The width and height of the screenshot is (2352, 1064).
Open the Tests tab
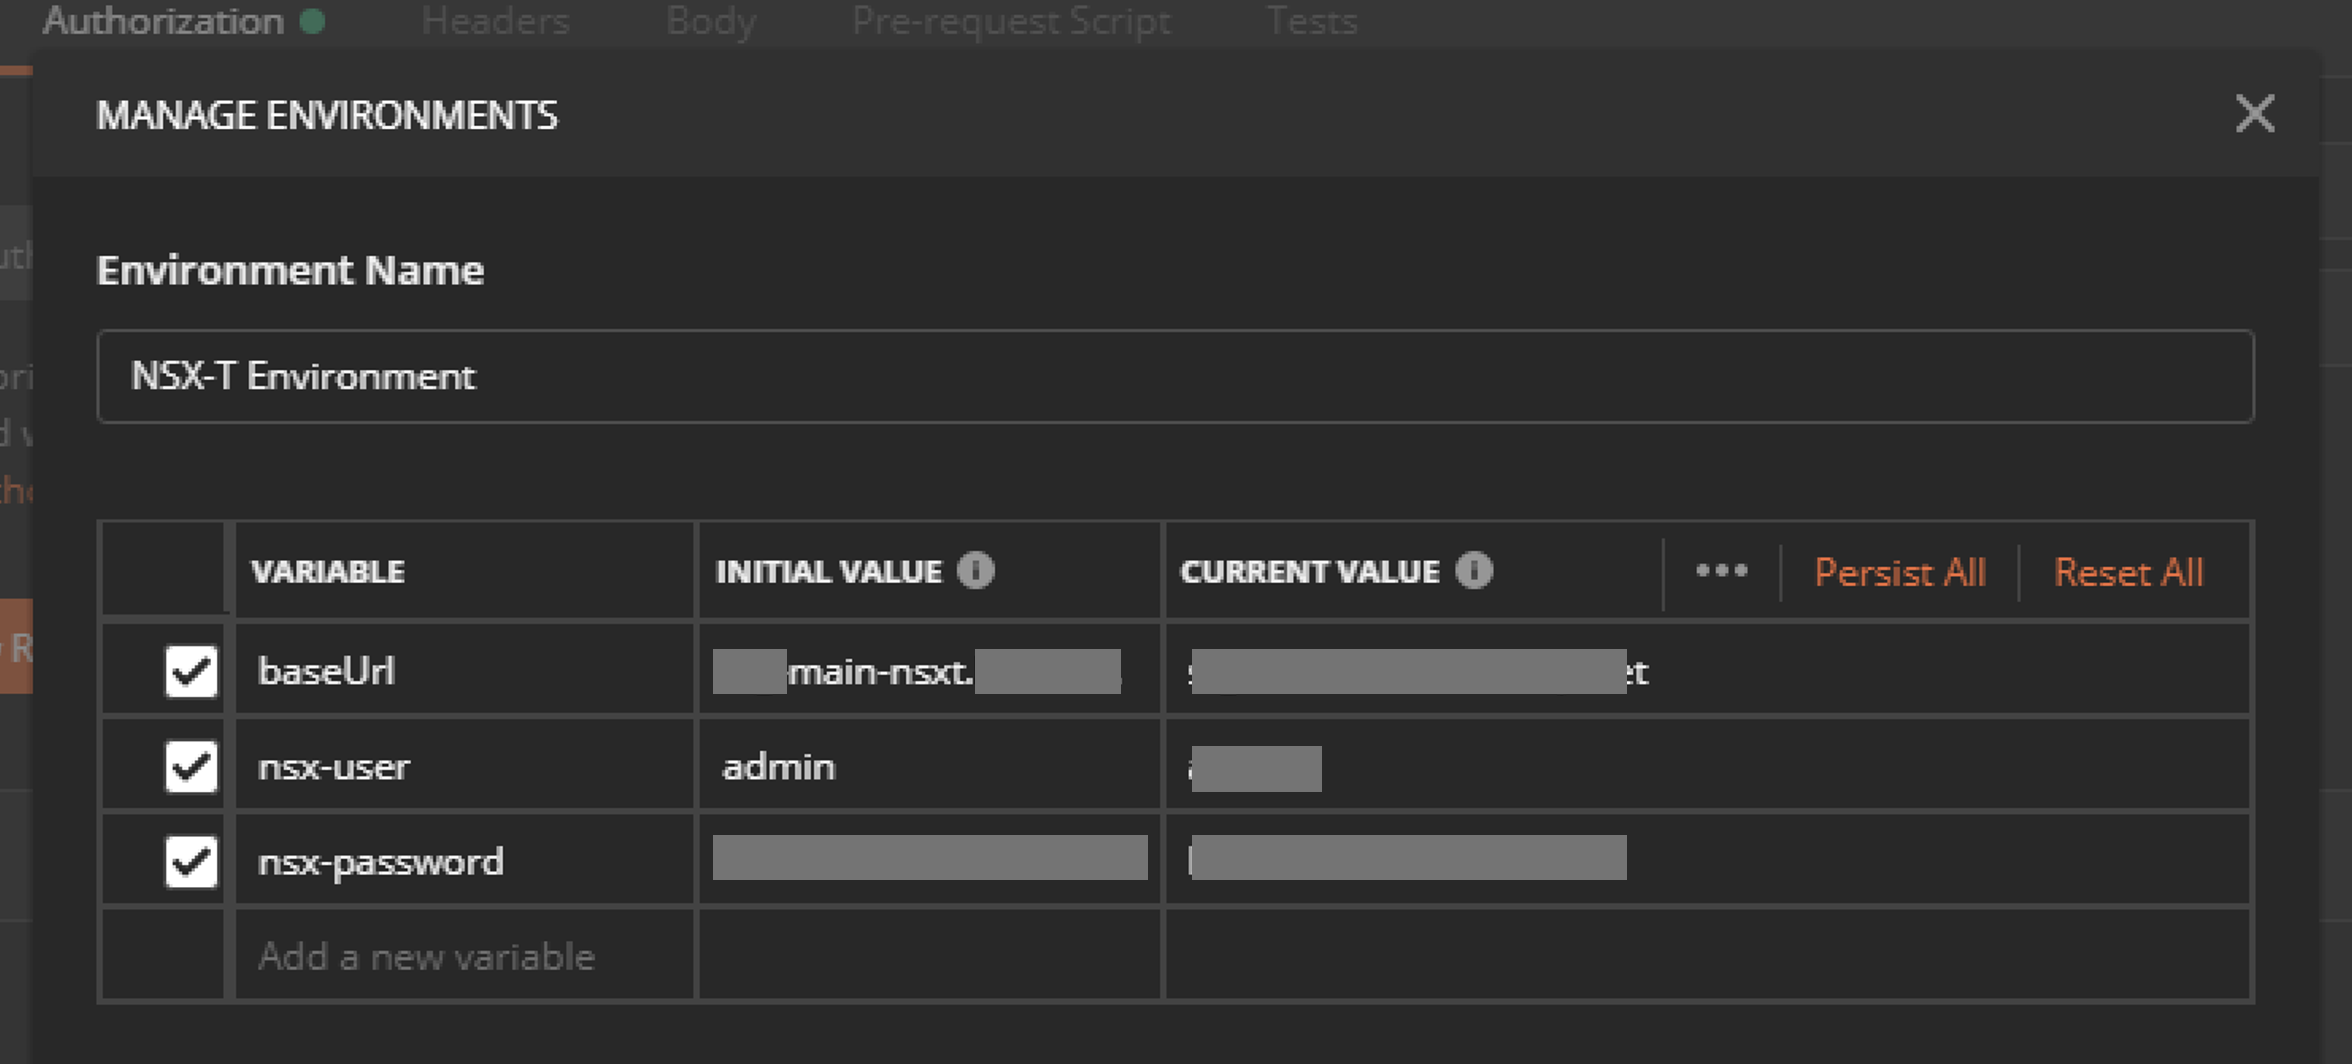point(1311,21)
